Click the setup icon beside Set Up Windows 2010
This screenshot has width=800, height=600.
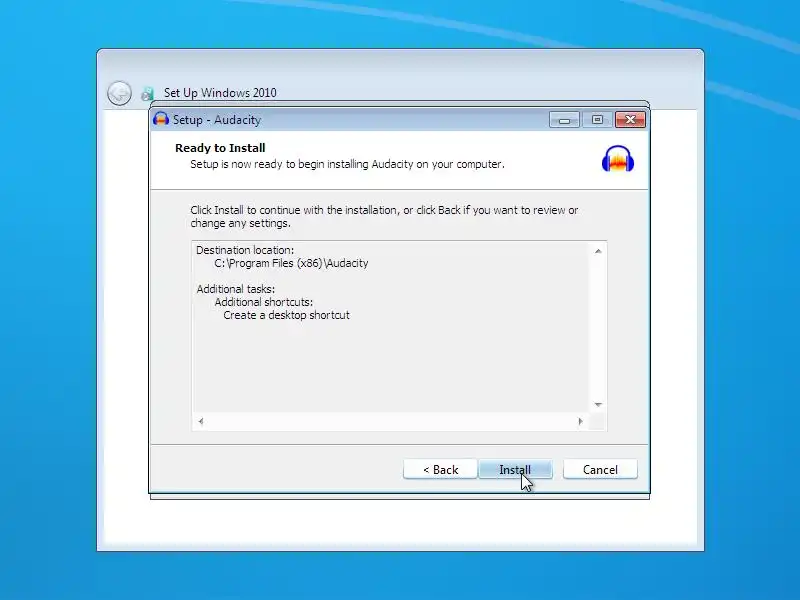point(147,94)
